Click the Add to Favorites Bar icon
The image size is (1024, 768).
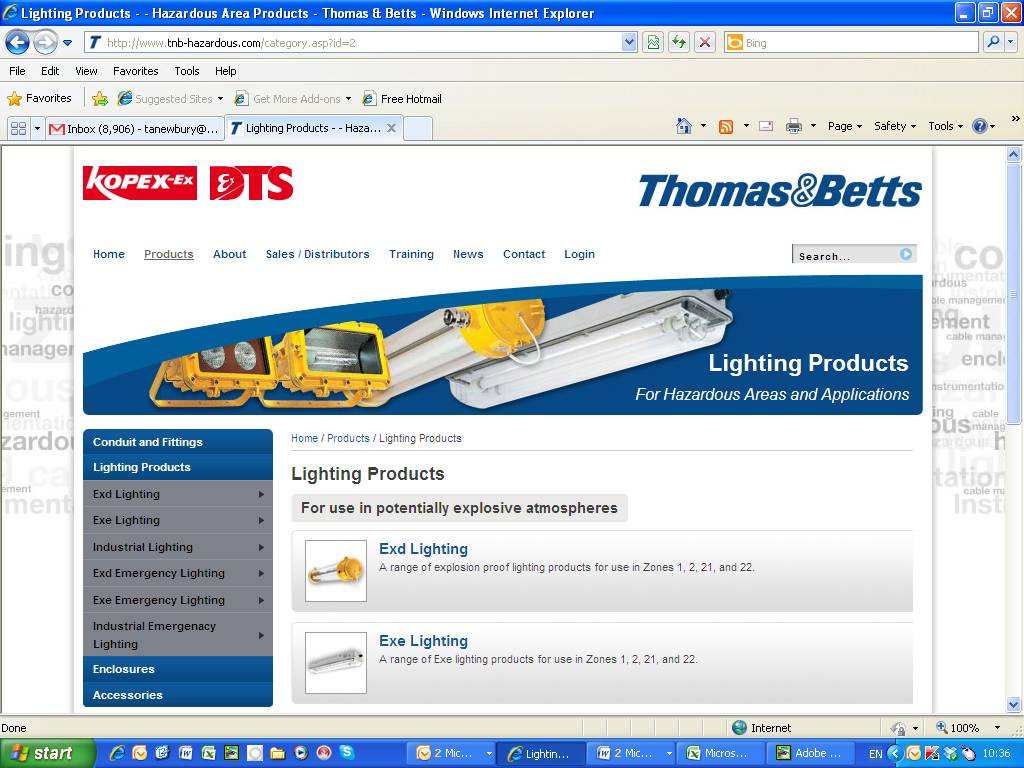click(x=100, y=99)
